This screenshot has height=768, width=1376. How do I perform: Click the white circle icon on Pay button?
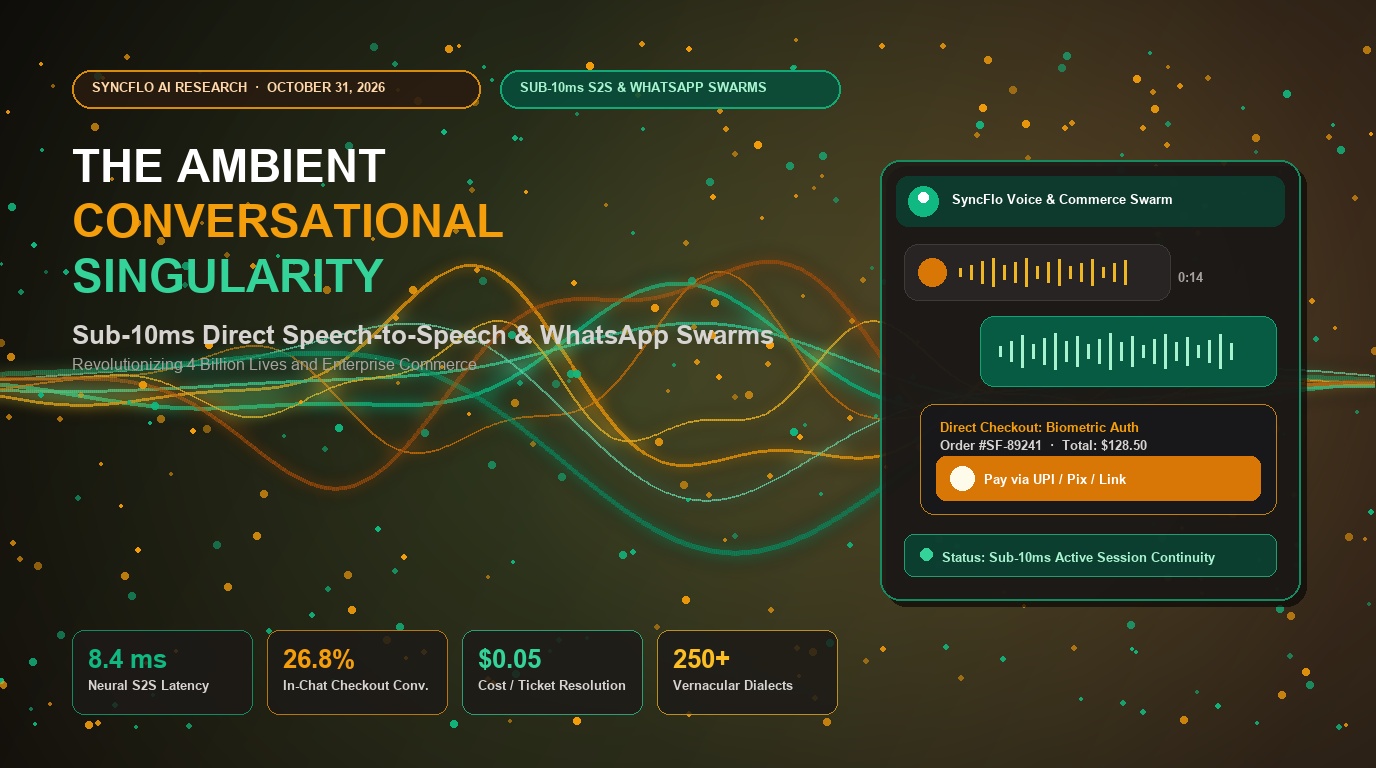click(x=962, y=479)
